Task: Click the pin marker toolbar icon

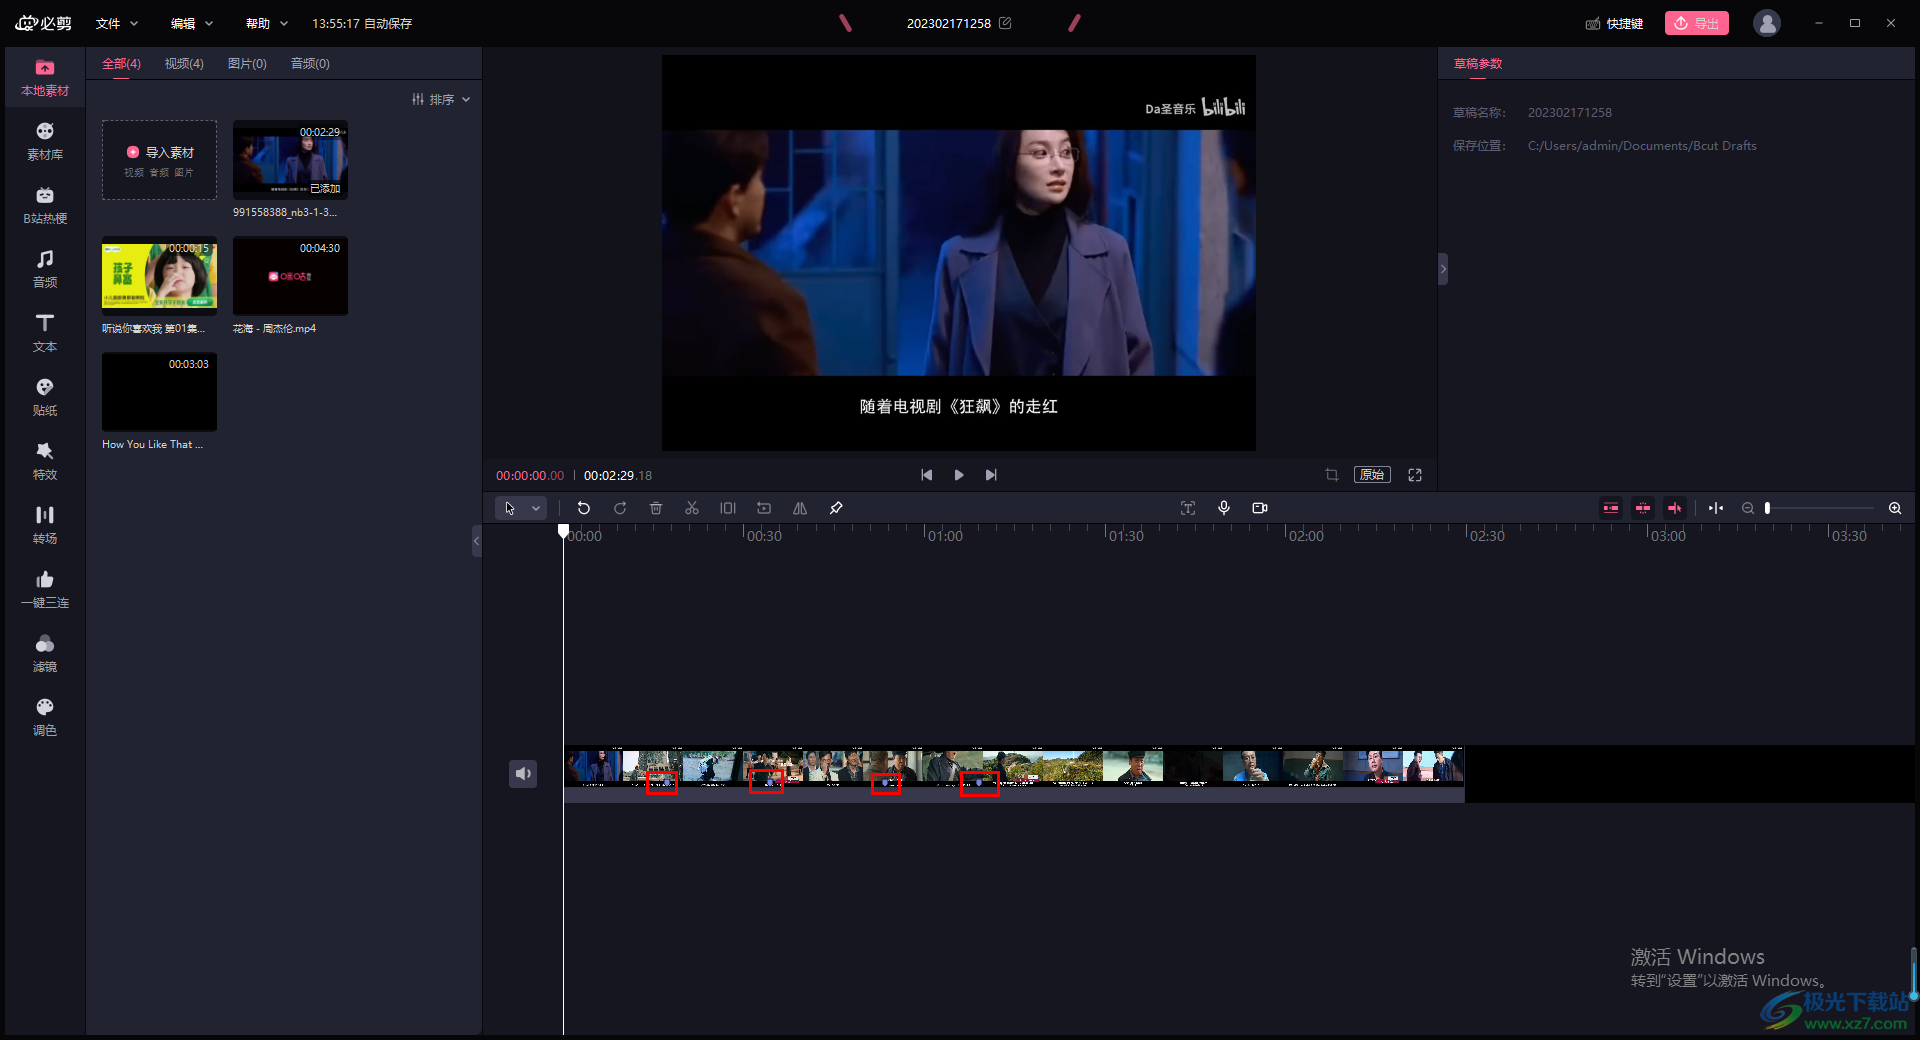Action: point(836,508)
